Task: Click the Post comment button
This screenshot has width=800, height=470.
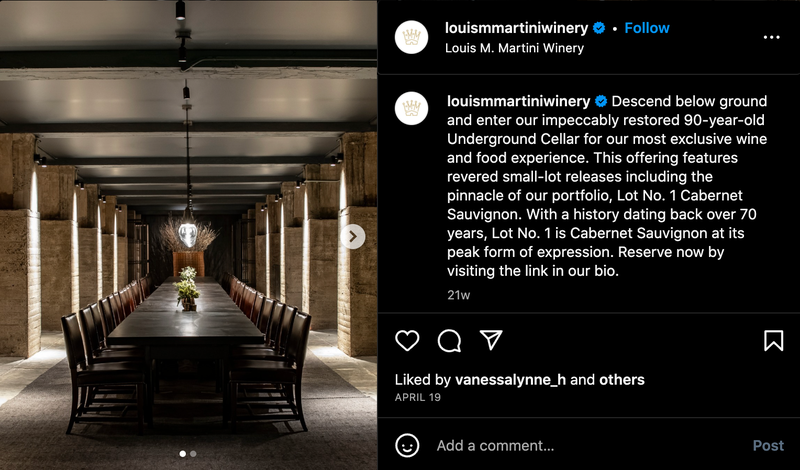Action: 768,446
